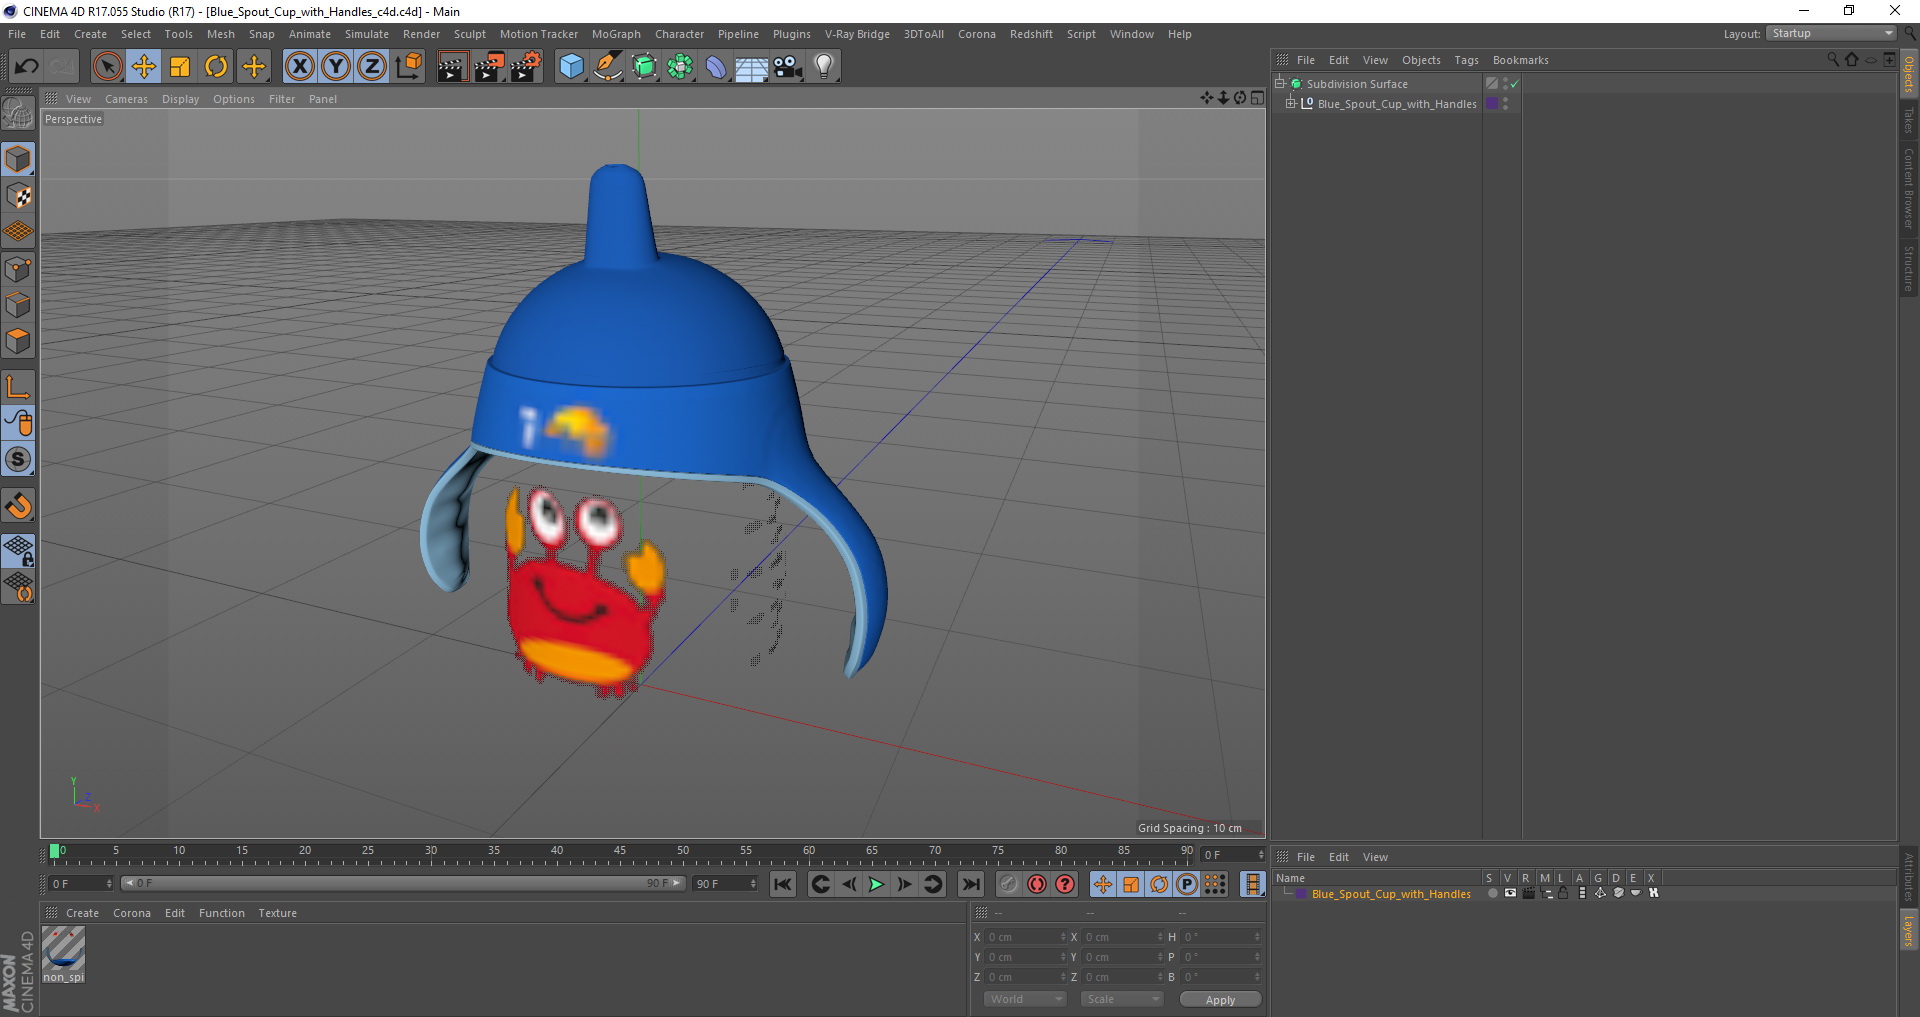Switch to Model mode
Image resolution: width=1920 pixels, height=1017 pixels.
coord(19,160)
